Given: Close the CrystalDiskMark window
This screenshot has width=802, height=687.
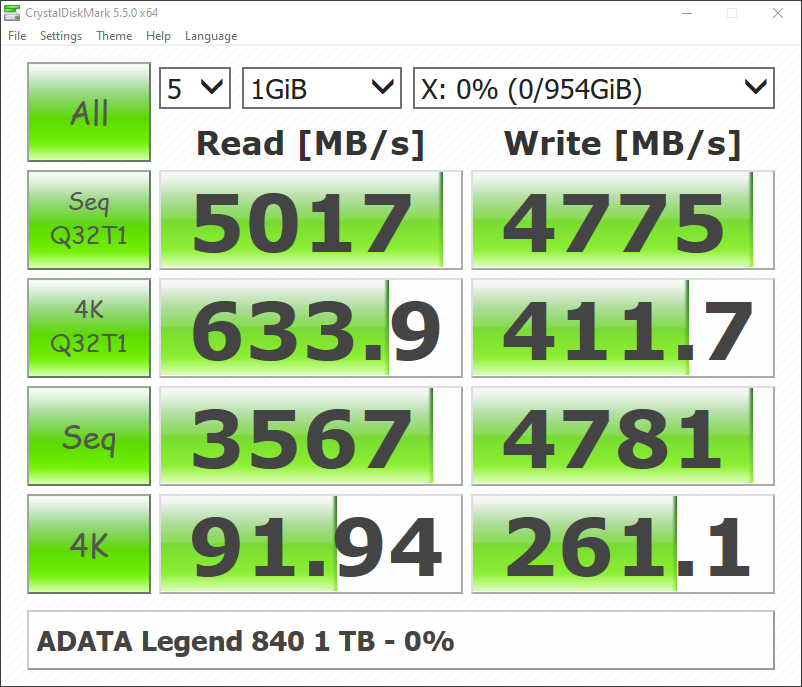Looking at the screenshot, I should pyautogui.click(x=778, y=13).
